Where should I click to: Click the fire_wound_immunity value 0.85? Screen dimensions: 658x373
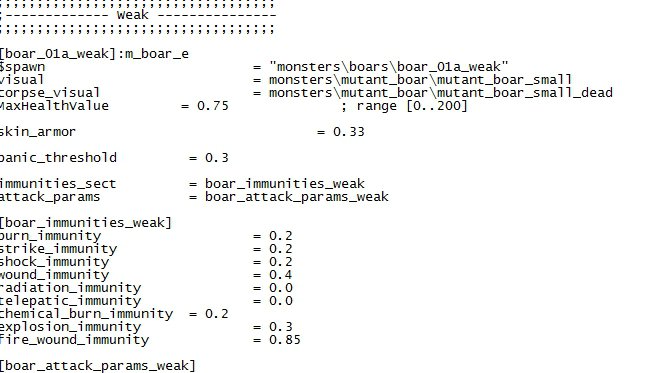pos(285,340)
